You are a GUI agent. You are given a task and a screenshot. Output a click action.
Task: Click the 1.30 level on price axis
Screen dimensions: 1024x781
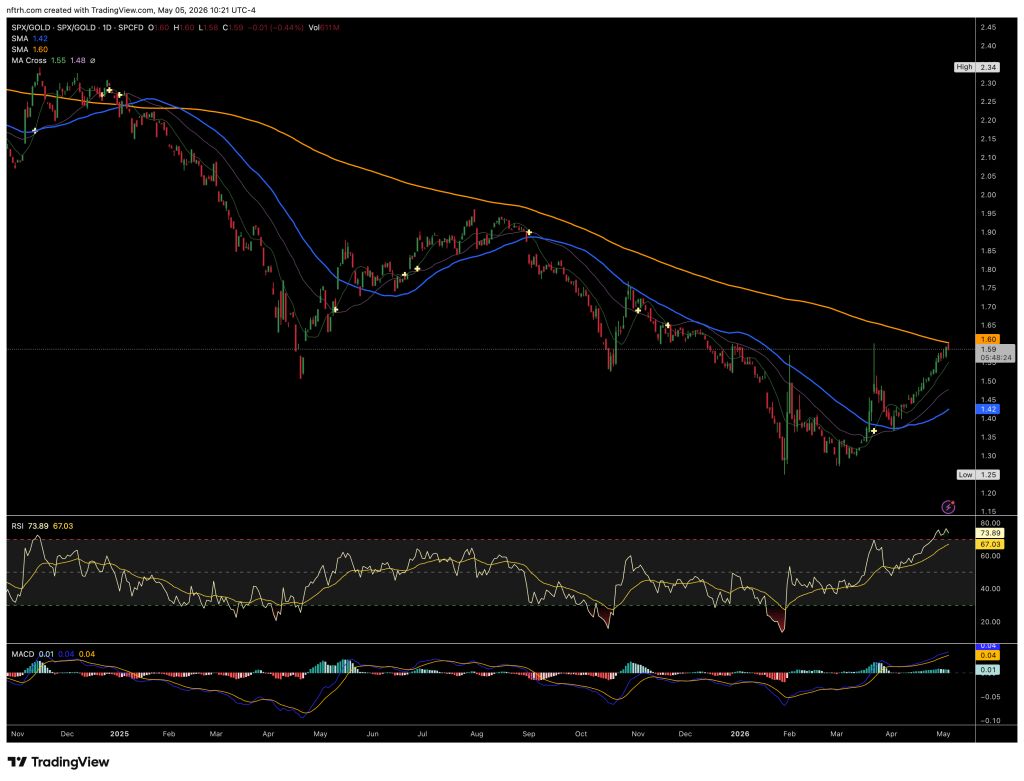[x=988, y=456]
